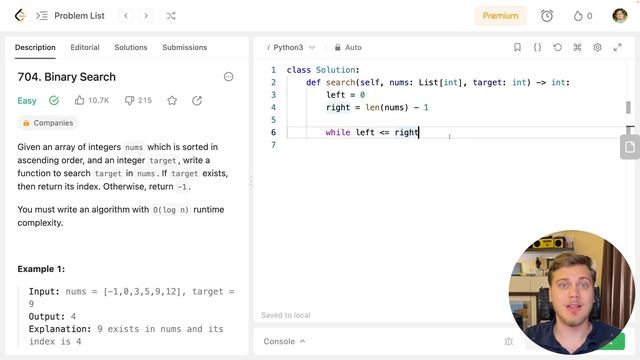640x360 pixels.
Task: Open the notes side icon
Action: [x=629, y=147]
